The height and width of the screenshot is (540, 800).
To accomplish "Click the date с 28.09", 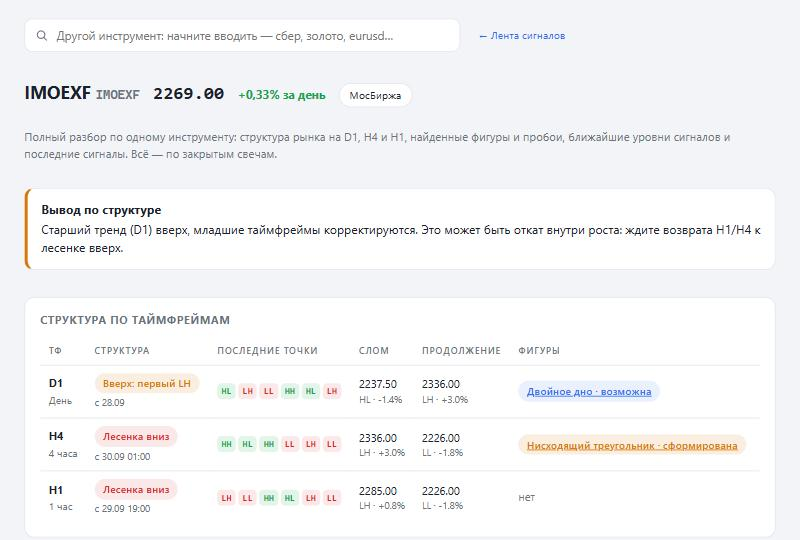I will point(110,402).
